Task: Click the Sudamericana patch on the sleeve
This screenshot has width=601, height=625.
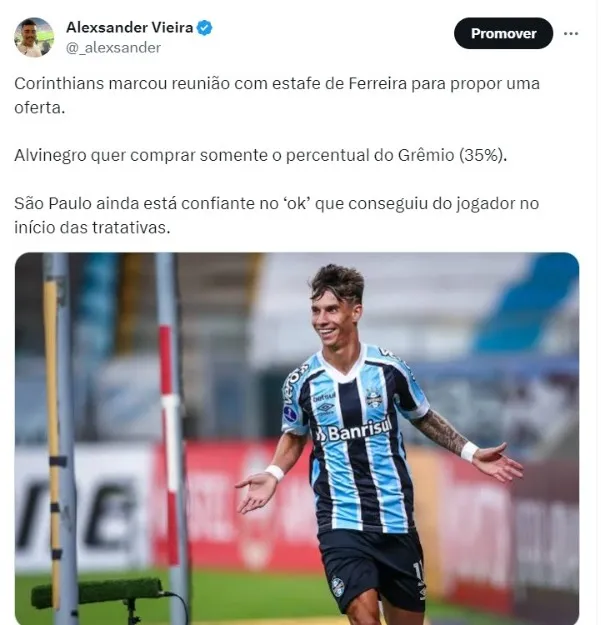Action: pos(290,414)
